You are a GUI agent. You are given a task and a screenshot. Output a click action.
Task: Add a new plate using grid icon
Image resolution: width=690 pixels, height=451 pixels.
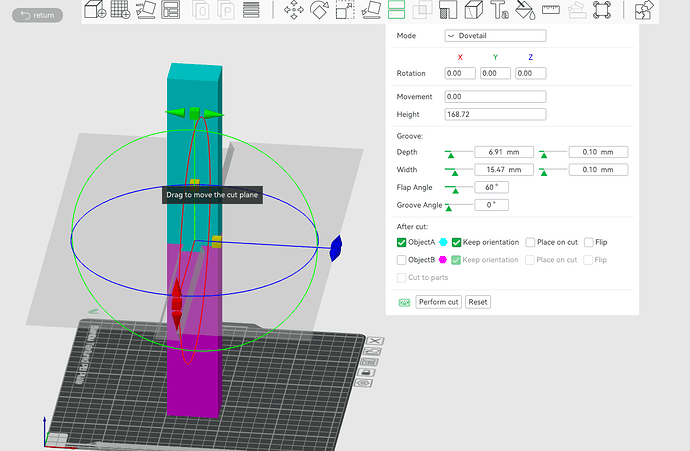[120, 9]
